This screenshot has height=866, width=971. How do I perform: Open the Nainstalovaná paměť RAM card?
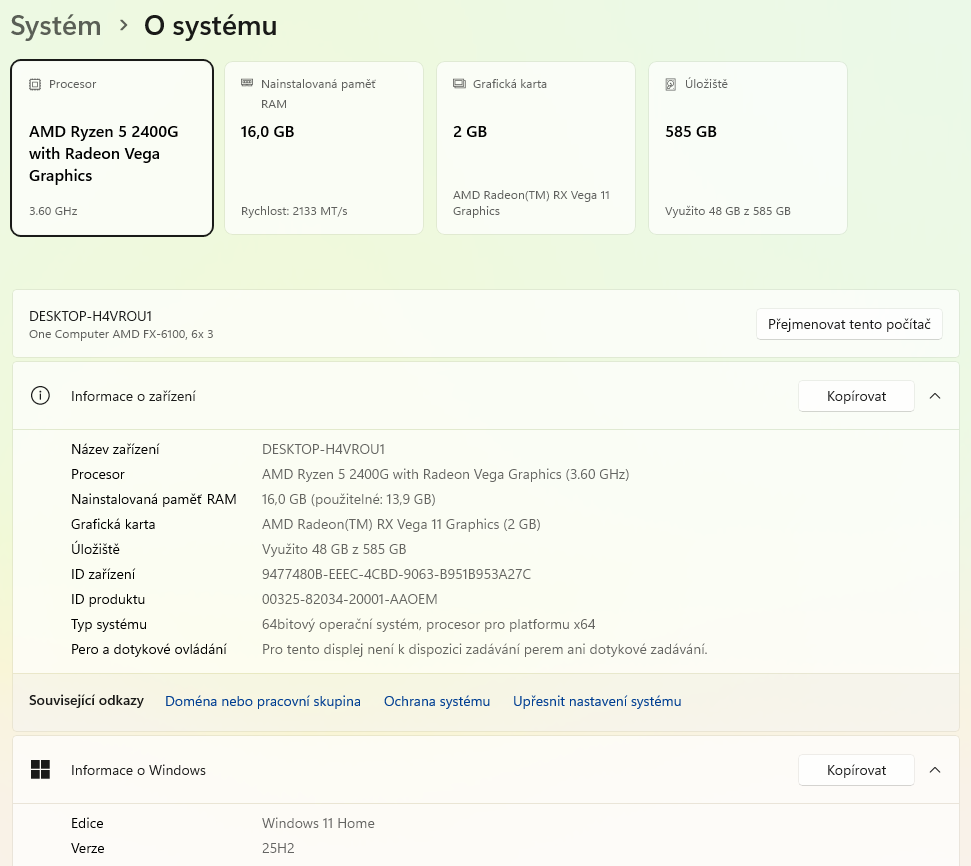pyautogui.click(x=324, y=148)
